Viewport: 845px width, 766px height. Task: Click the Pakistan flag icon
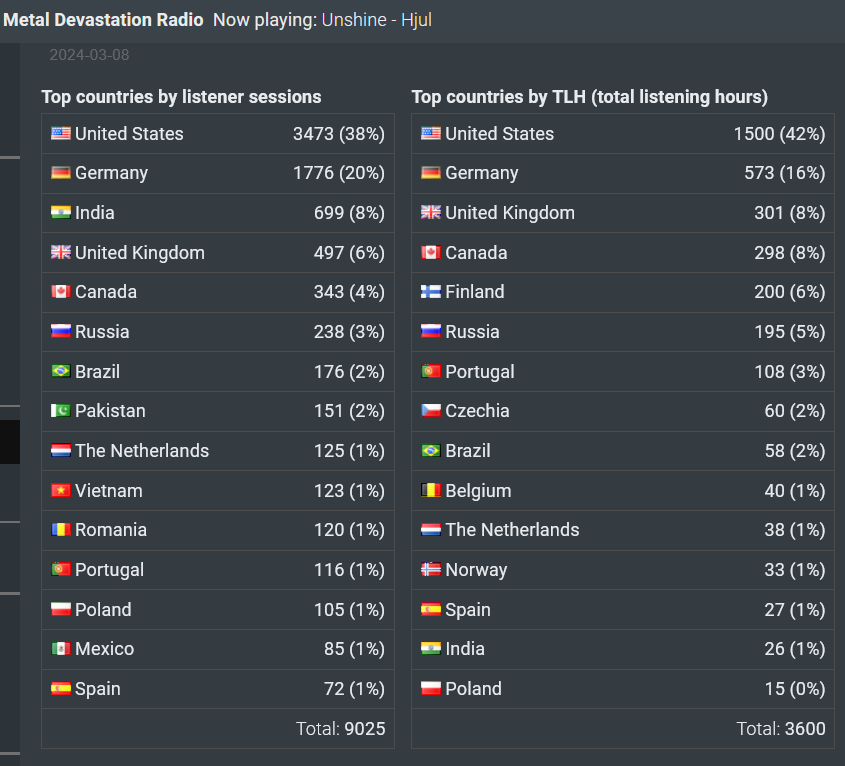(61, 411)
